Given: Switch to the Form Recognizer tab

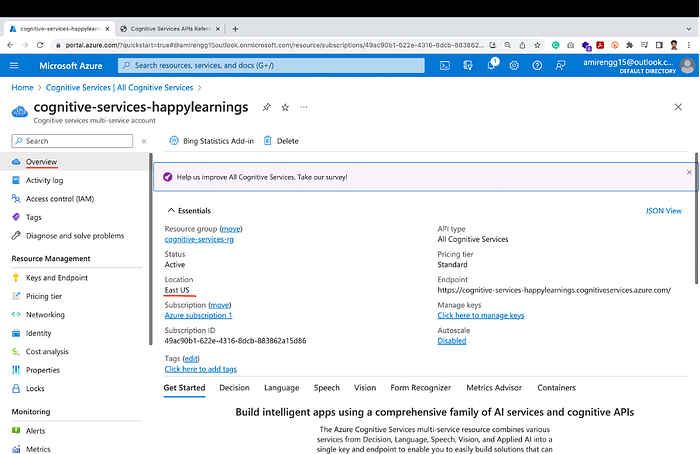Looking at the screenshot, I should pyautogui.click(x=421, y=388).
